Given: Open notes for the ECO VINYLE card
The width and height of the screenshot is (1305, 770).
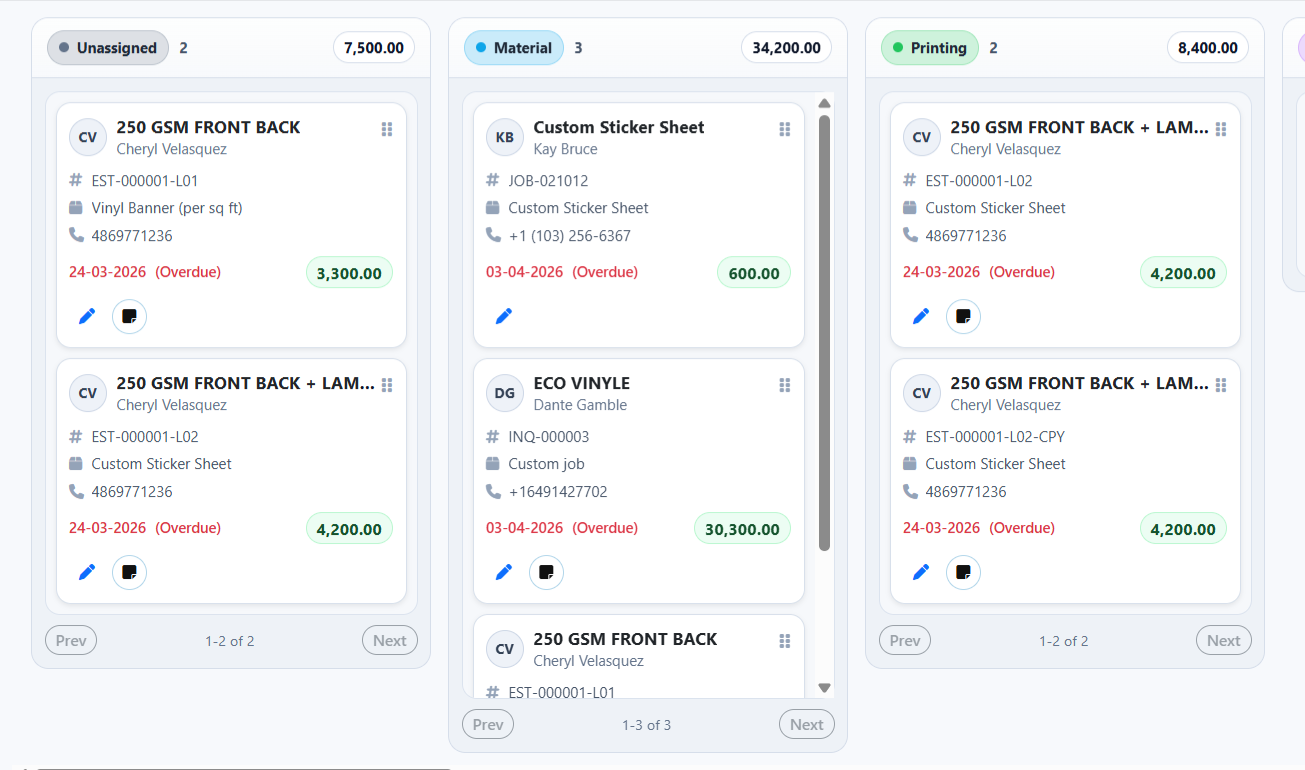Looking at the screenshot, I should [546, 573].
